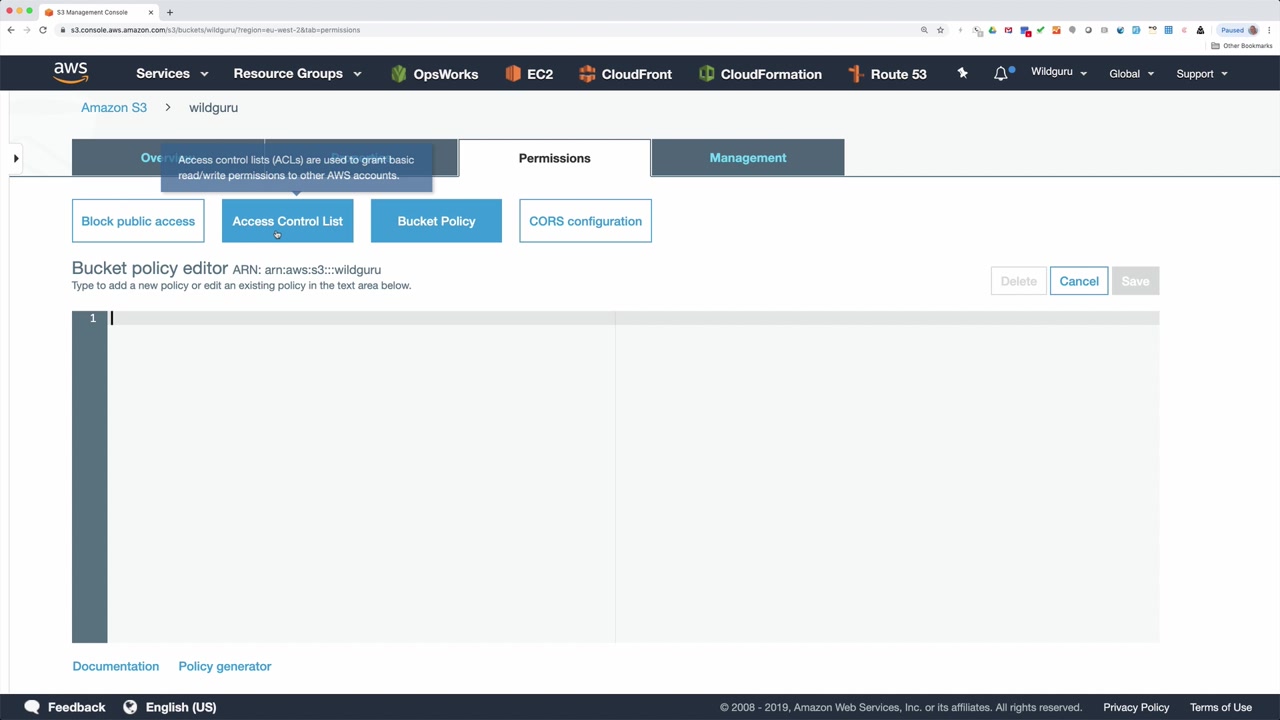Open a new browser tab

170,12
